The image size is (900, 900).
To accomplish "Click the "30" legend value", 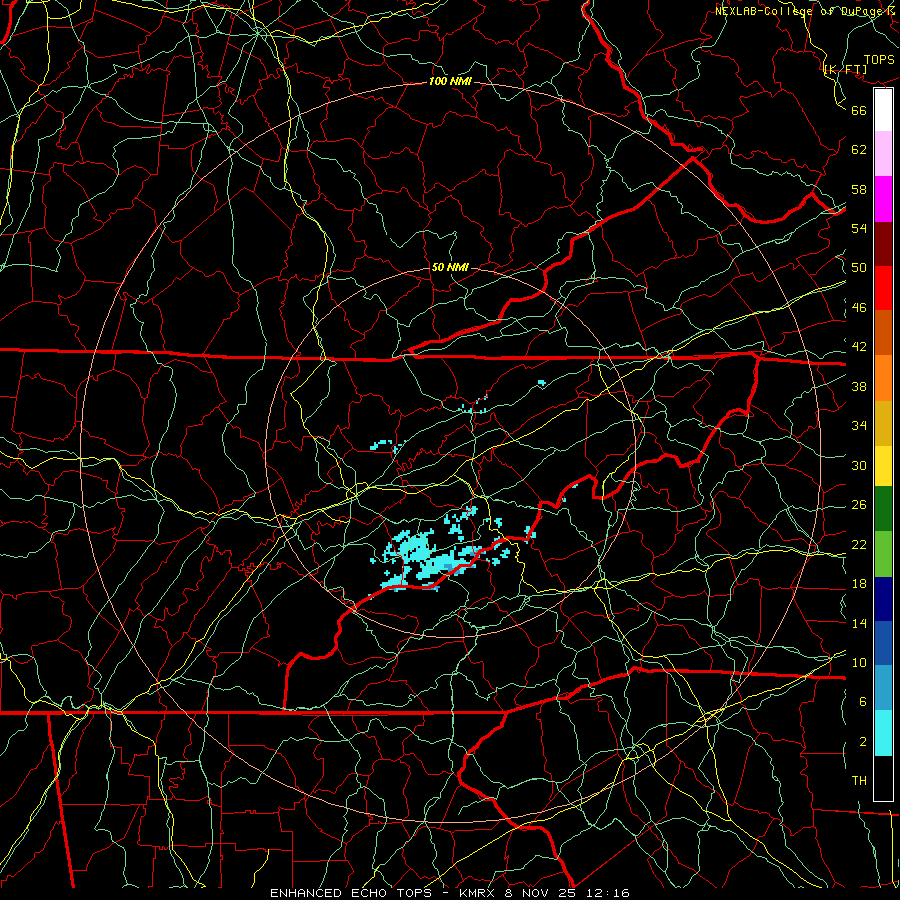I will (859, 465).
